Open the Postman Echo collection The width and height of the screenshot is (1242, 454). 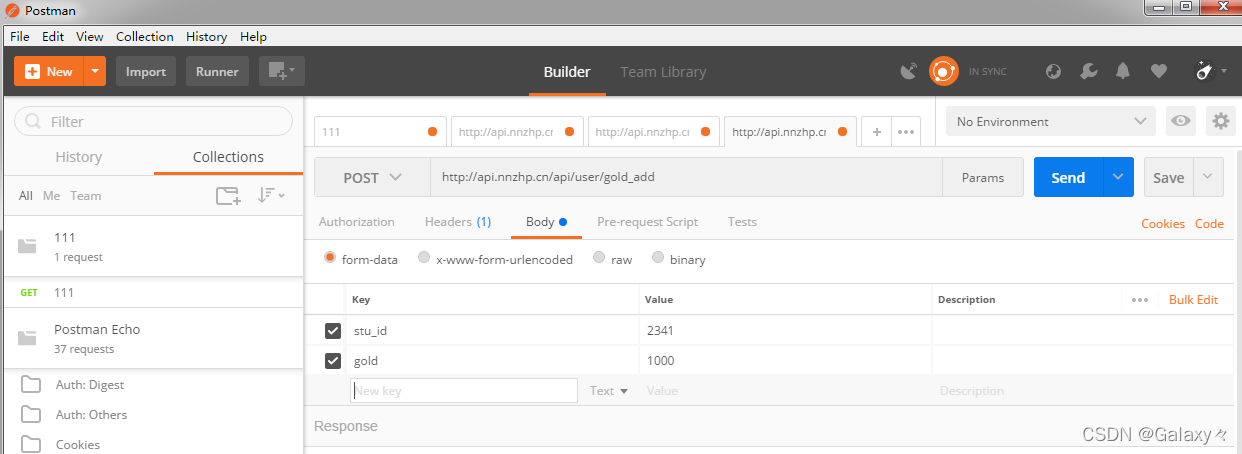(x=152, y=338)
